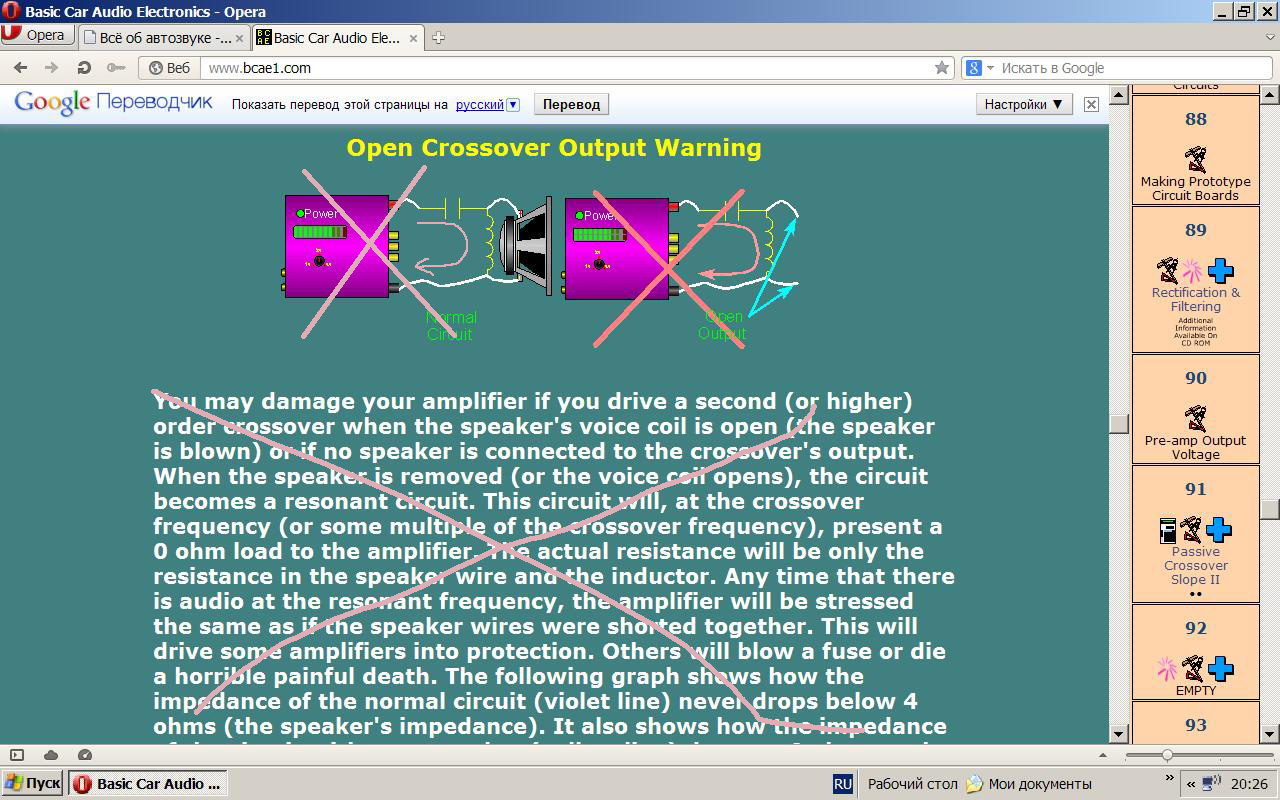
Task: Click the password wand key icon
Action: (x=116, y=68)
